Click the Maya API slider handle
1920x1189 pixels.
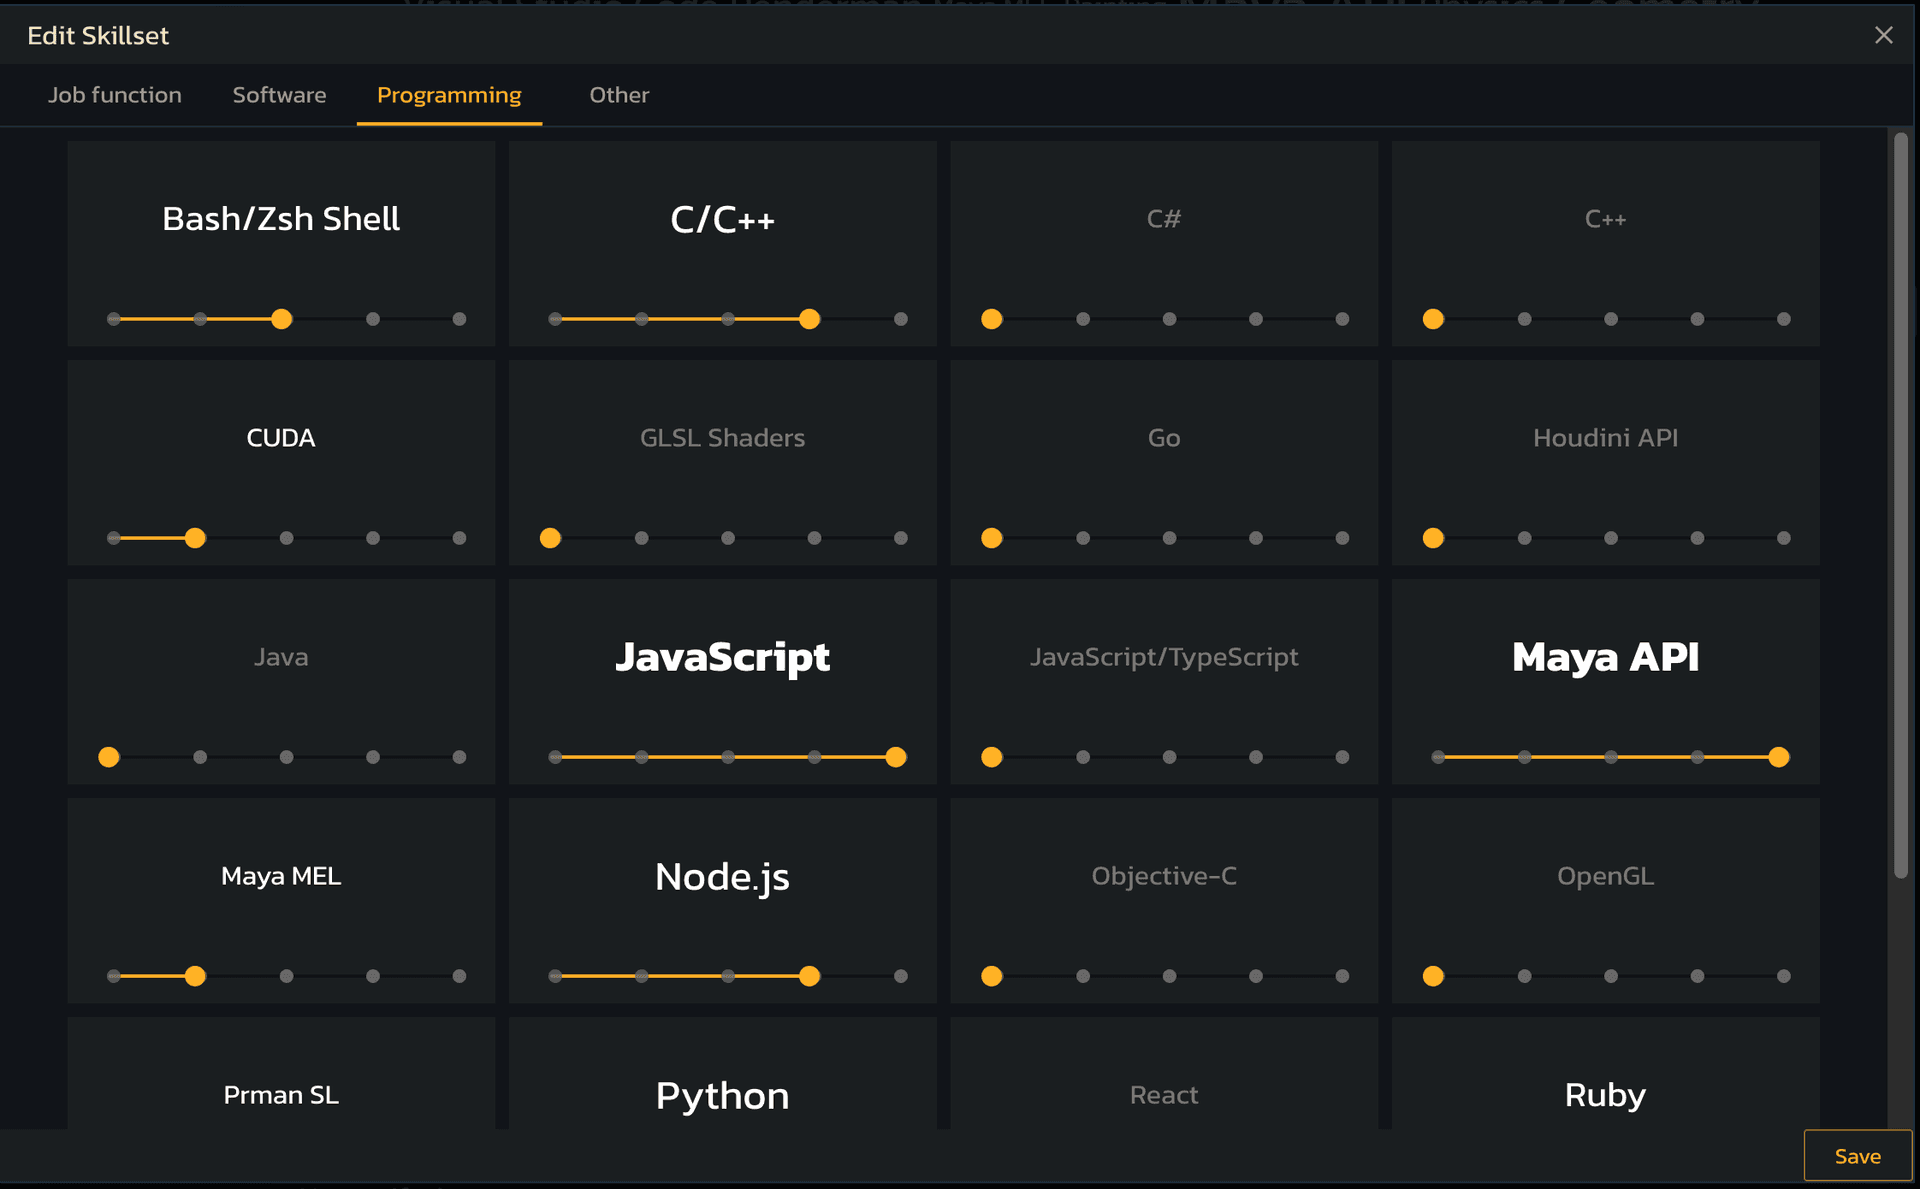1779,757
